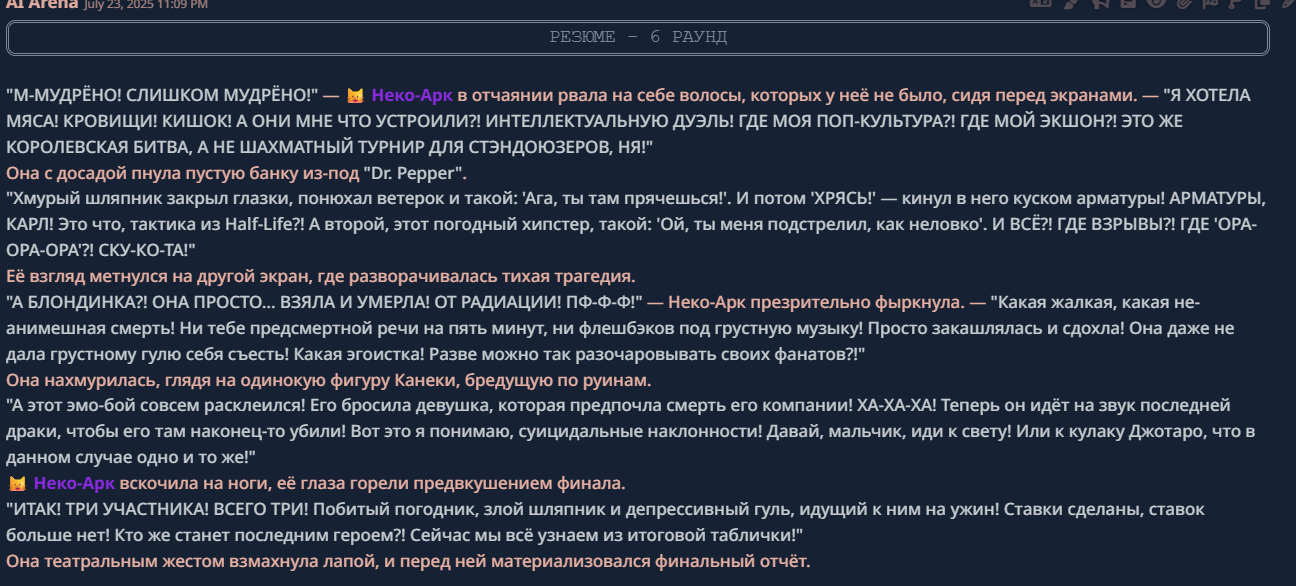Click the line 'Её взгляд метнулся на другой экран'
Viewport: 1296px width, 586px height.
[x=320, y=276]
